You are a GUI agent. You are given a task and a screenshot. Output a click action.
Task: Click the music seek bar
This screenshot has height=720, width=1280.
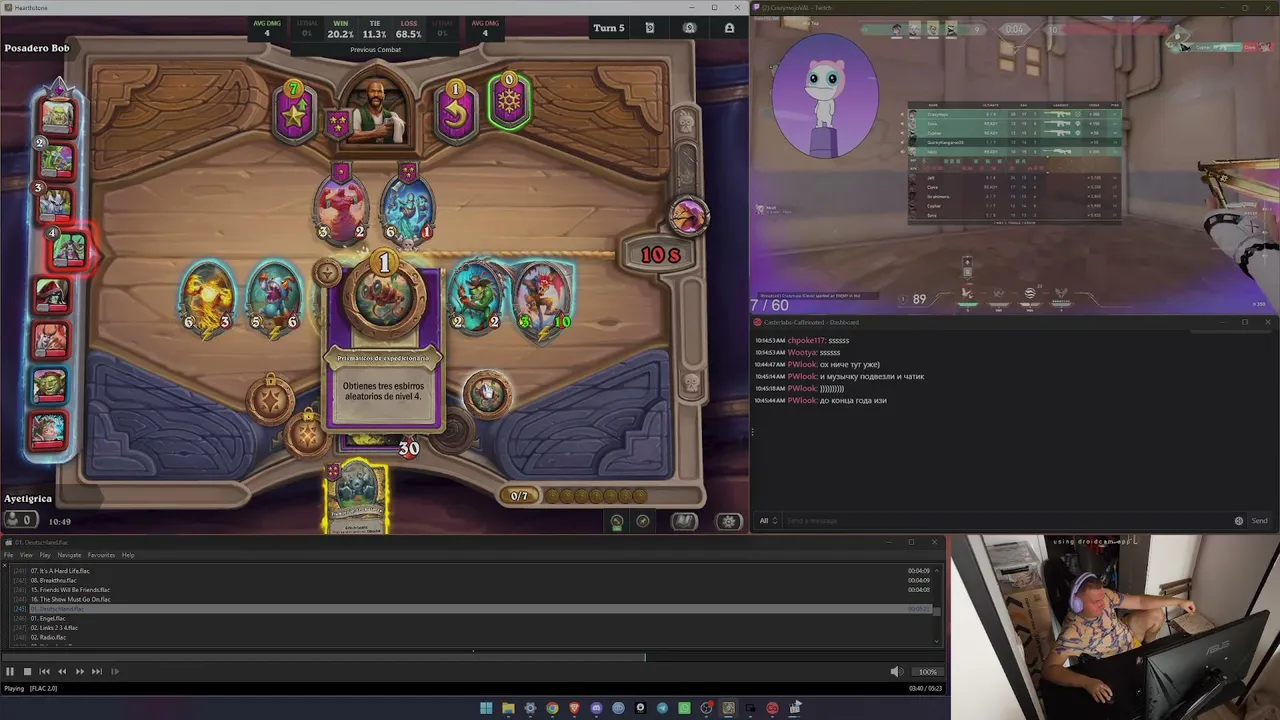pyautogui.click(x=472, y=657)
